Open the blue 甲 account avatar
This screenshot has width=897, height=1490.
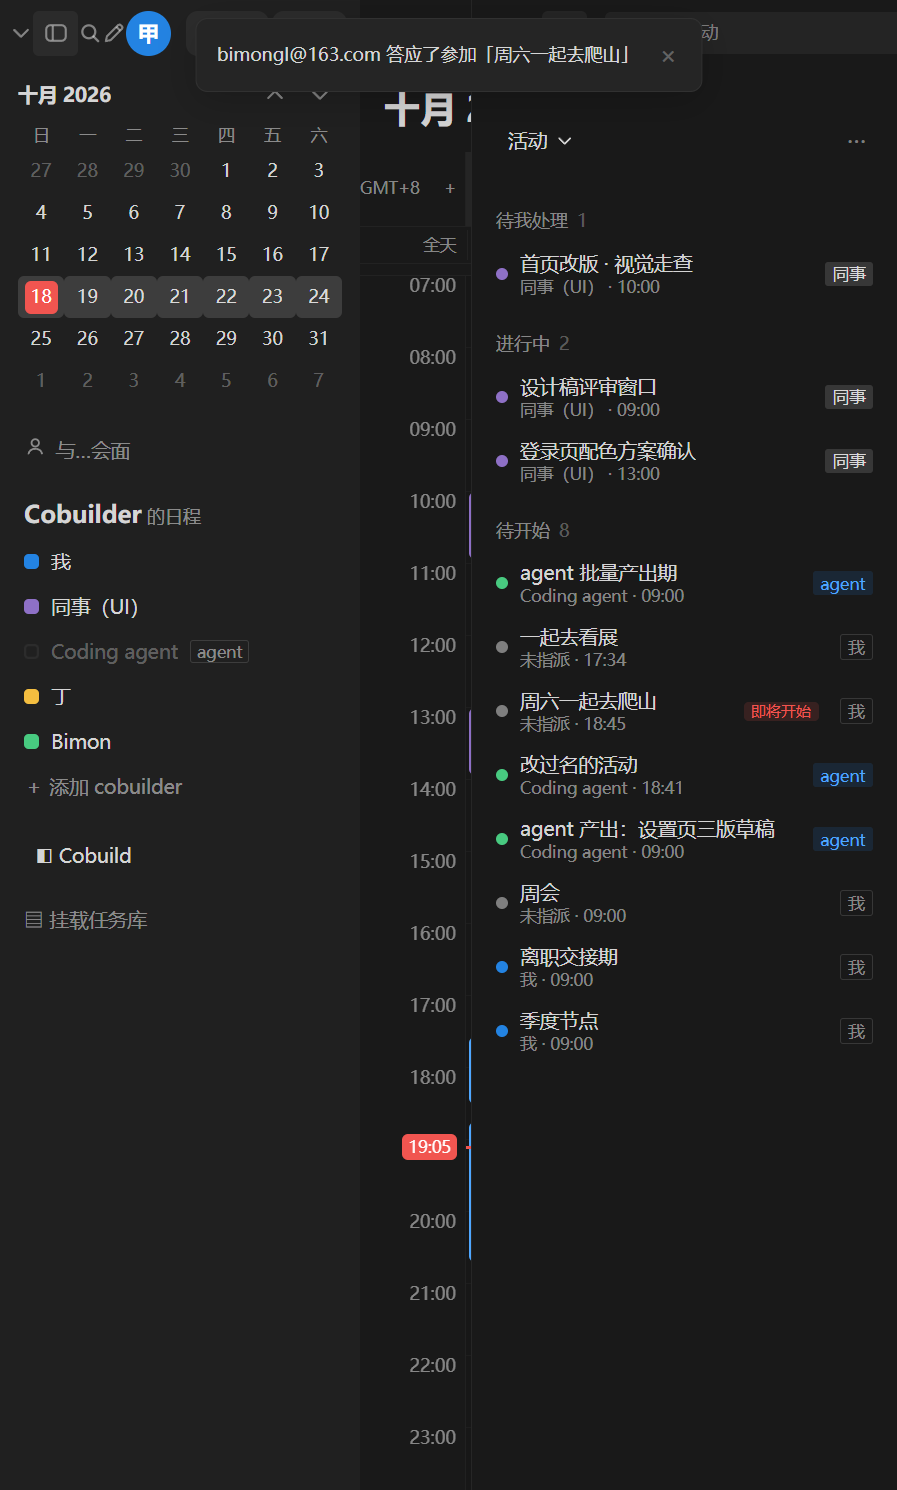148,34
